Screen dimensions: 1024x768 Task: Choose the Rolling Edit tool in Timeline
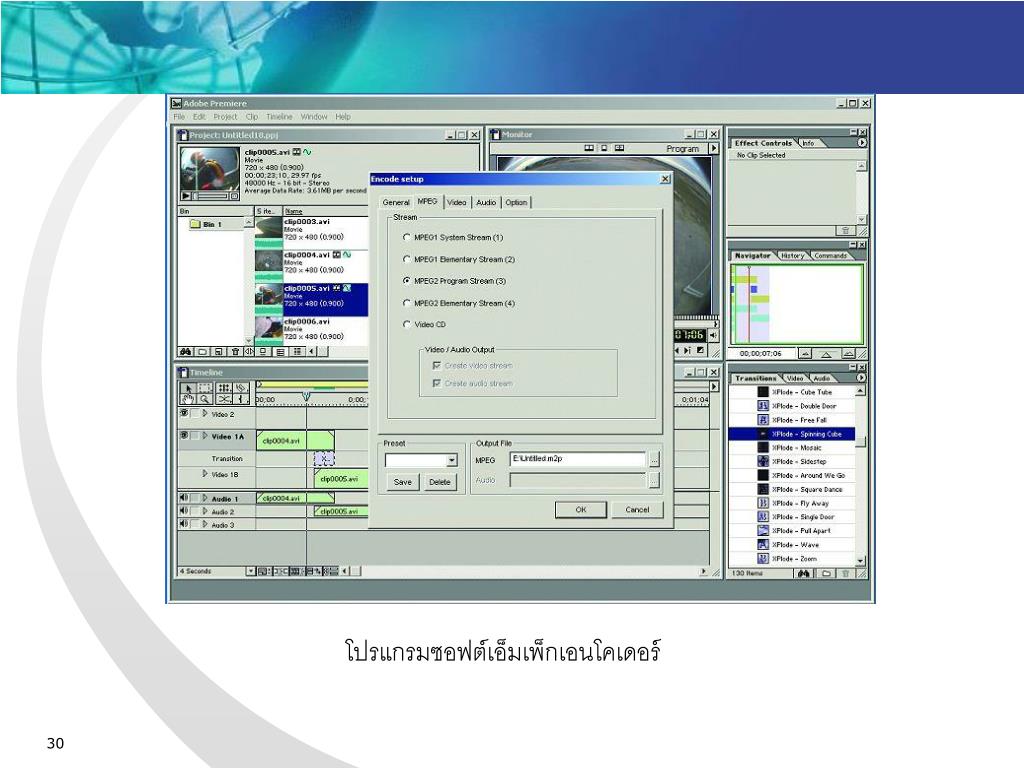[x=224, y=388]
